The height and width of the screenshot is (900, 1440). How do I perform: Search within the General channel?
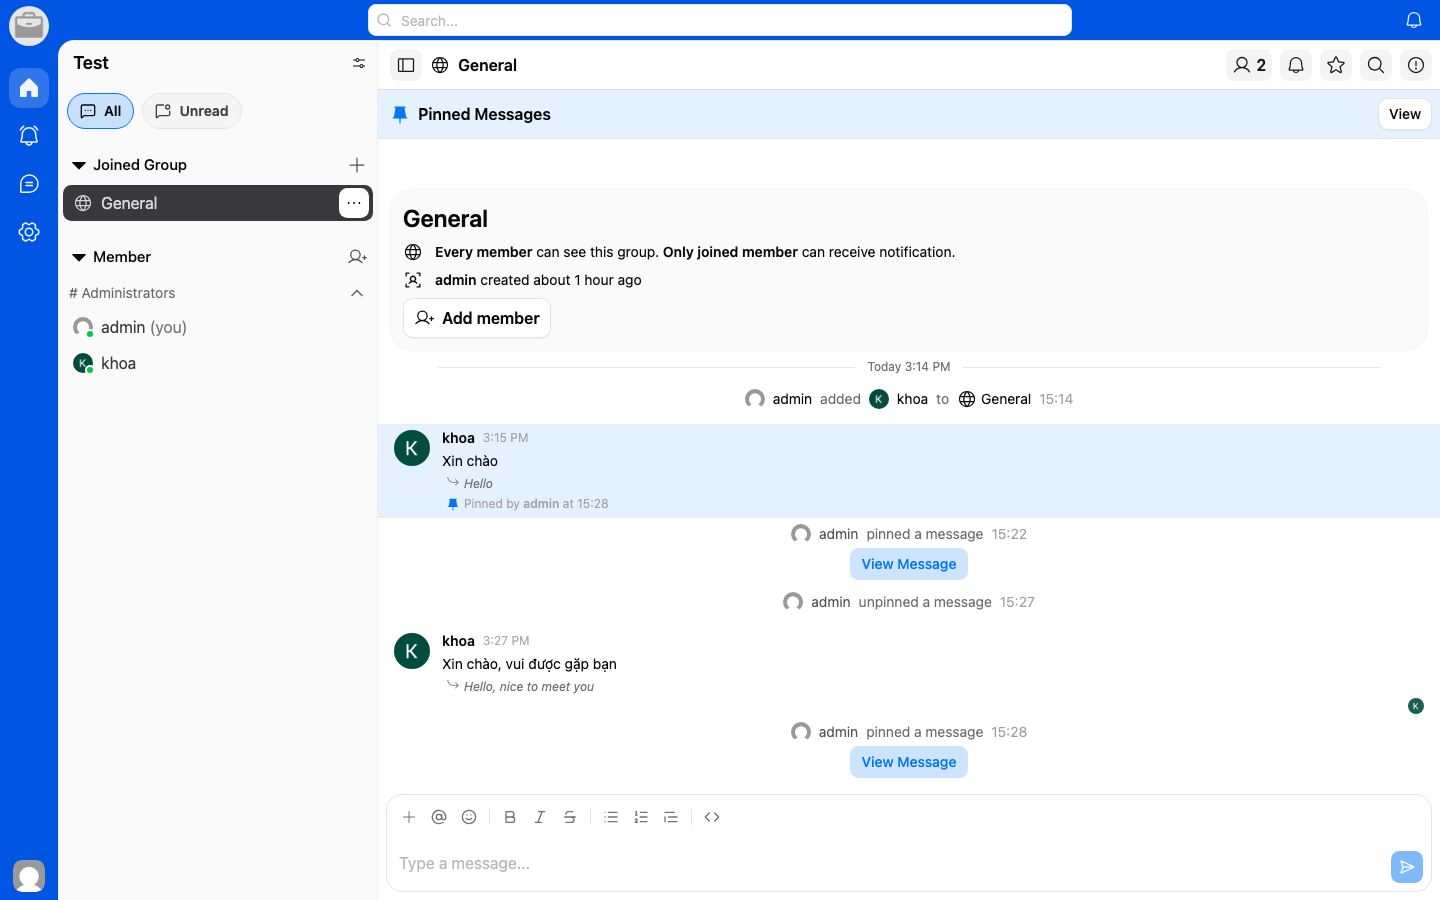pyautogui.click(x=1376, y=65)
